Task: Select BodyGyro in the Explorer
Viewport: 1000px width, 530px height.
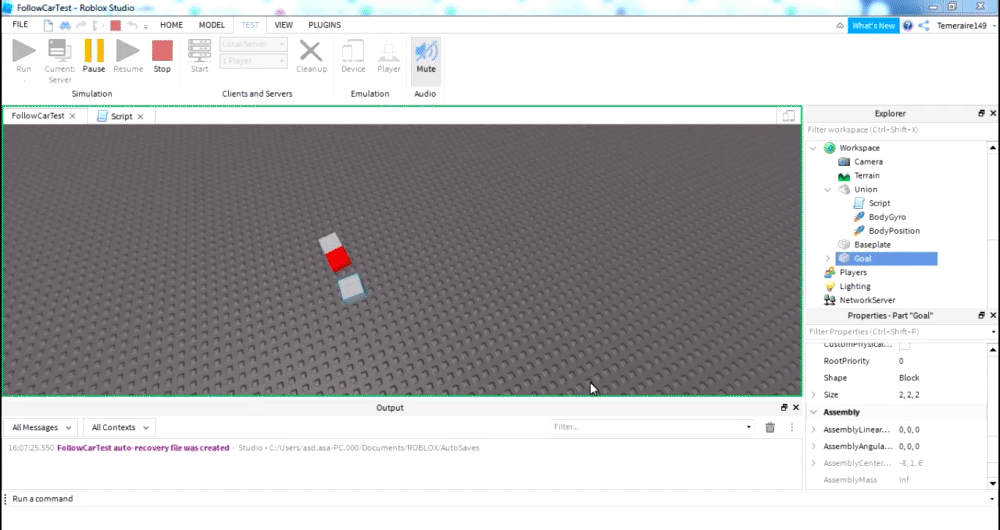Action: (x=886, y=217)
